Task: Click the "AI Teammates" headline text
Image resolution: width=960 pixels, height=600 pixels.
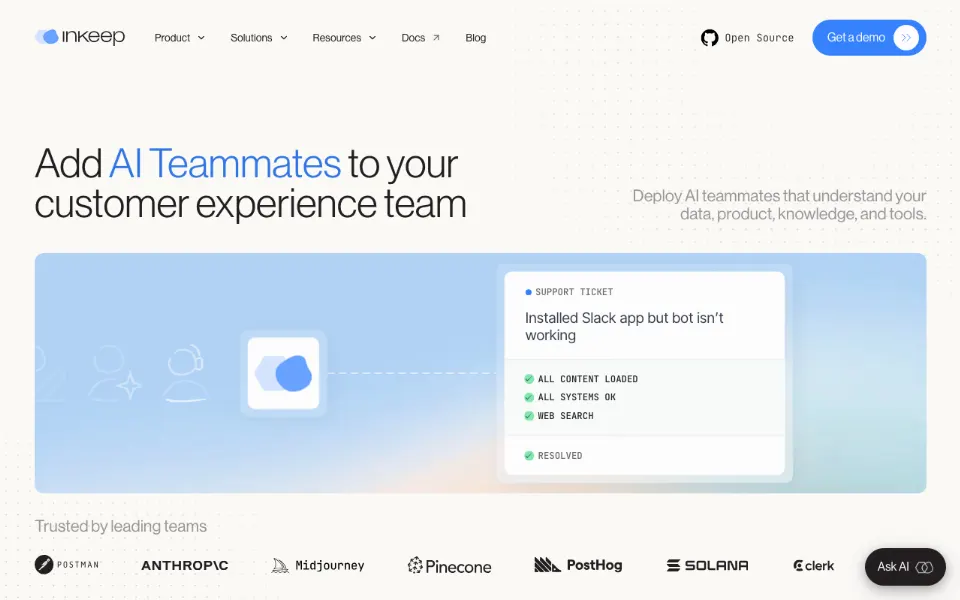Action: [225, 163]
